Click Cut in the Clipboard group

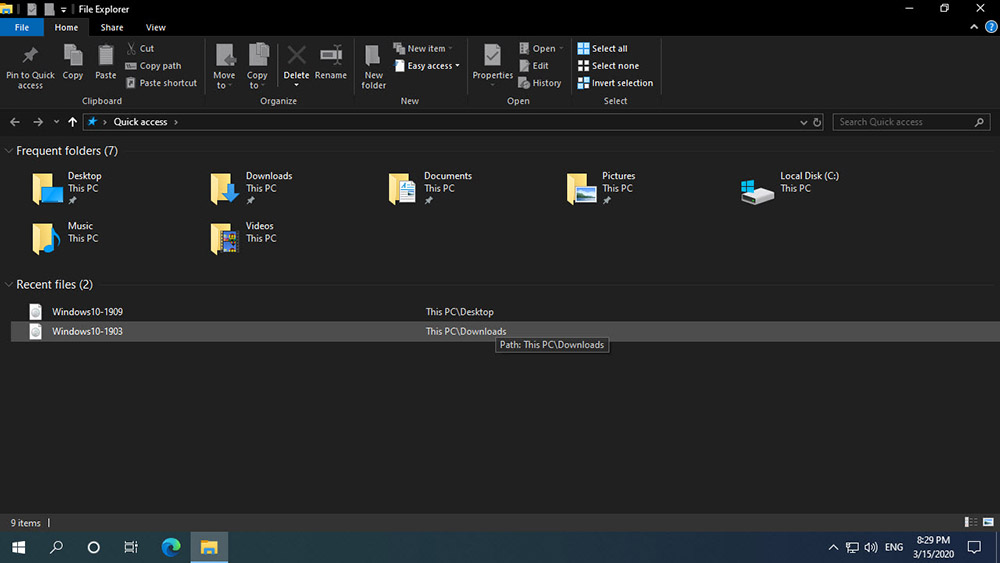[140, 48]
